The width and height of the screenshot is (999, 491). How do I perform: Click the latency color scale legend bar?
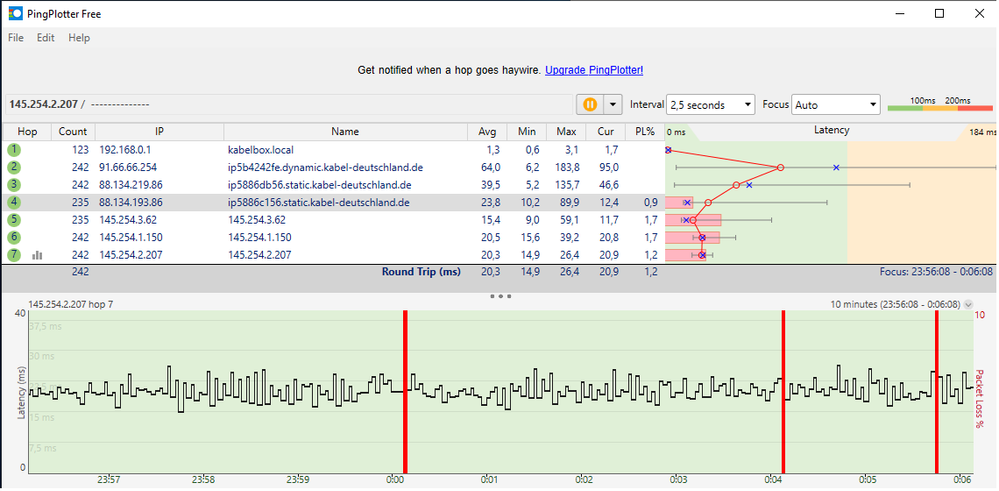click(939, 107)
